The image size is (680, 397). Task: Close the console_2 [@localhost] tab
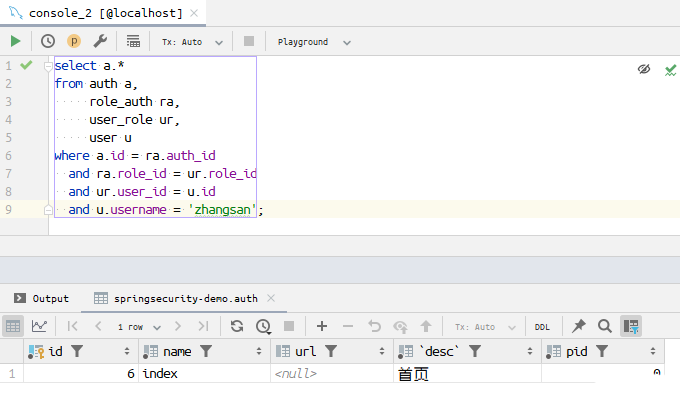click(194, 13)
